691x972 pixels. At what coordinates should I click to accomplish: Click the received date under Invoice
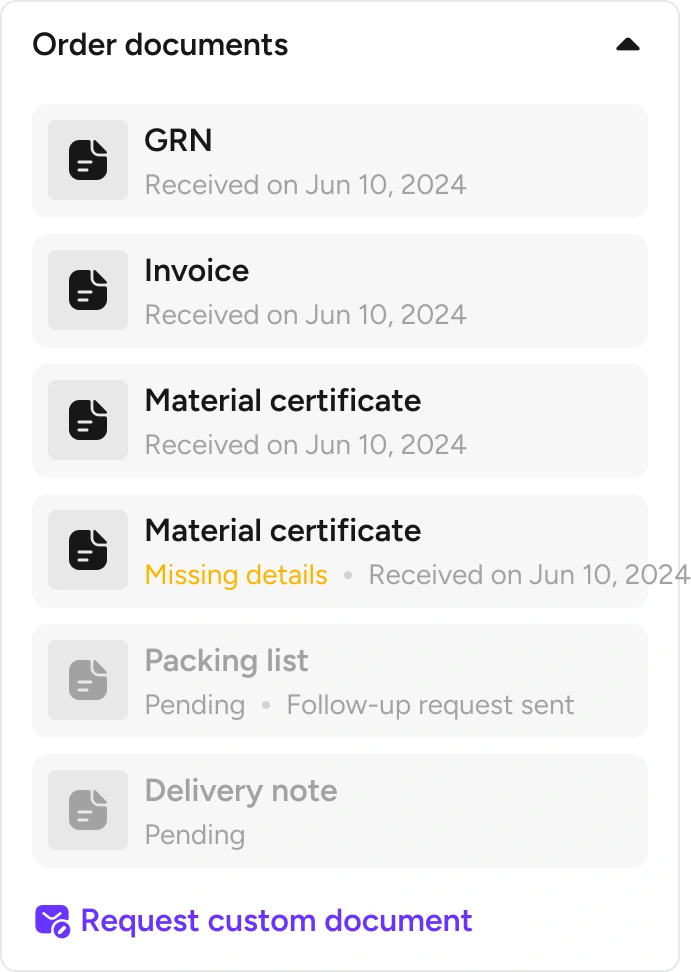pos(305,315)
